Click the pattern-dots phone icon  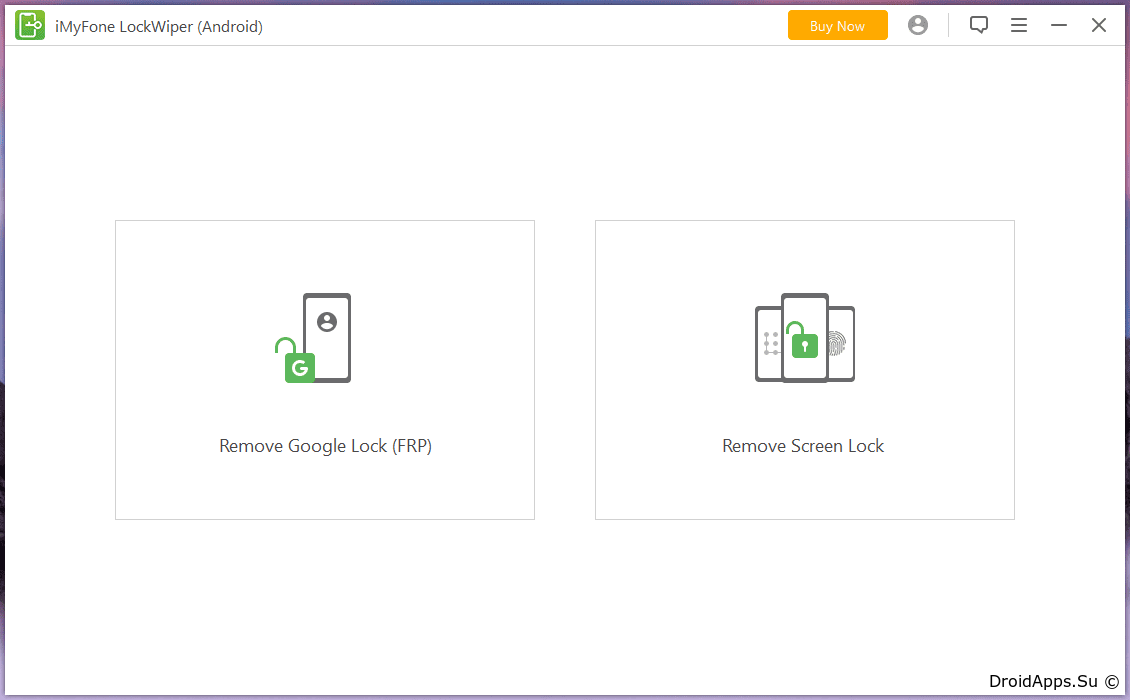(769, 344)
